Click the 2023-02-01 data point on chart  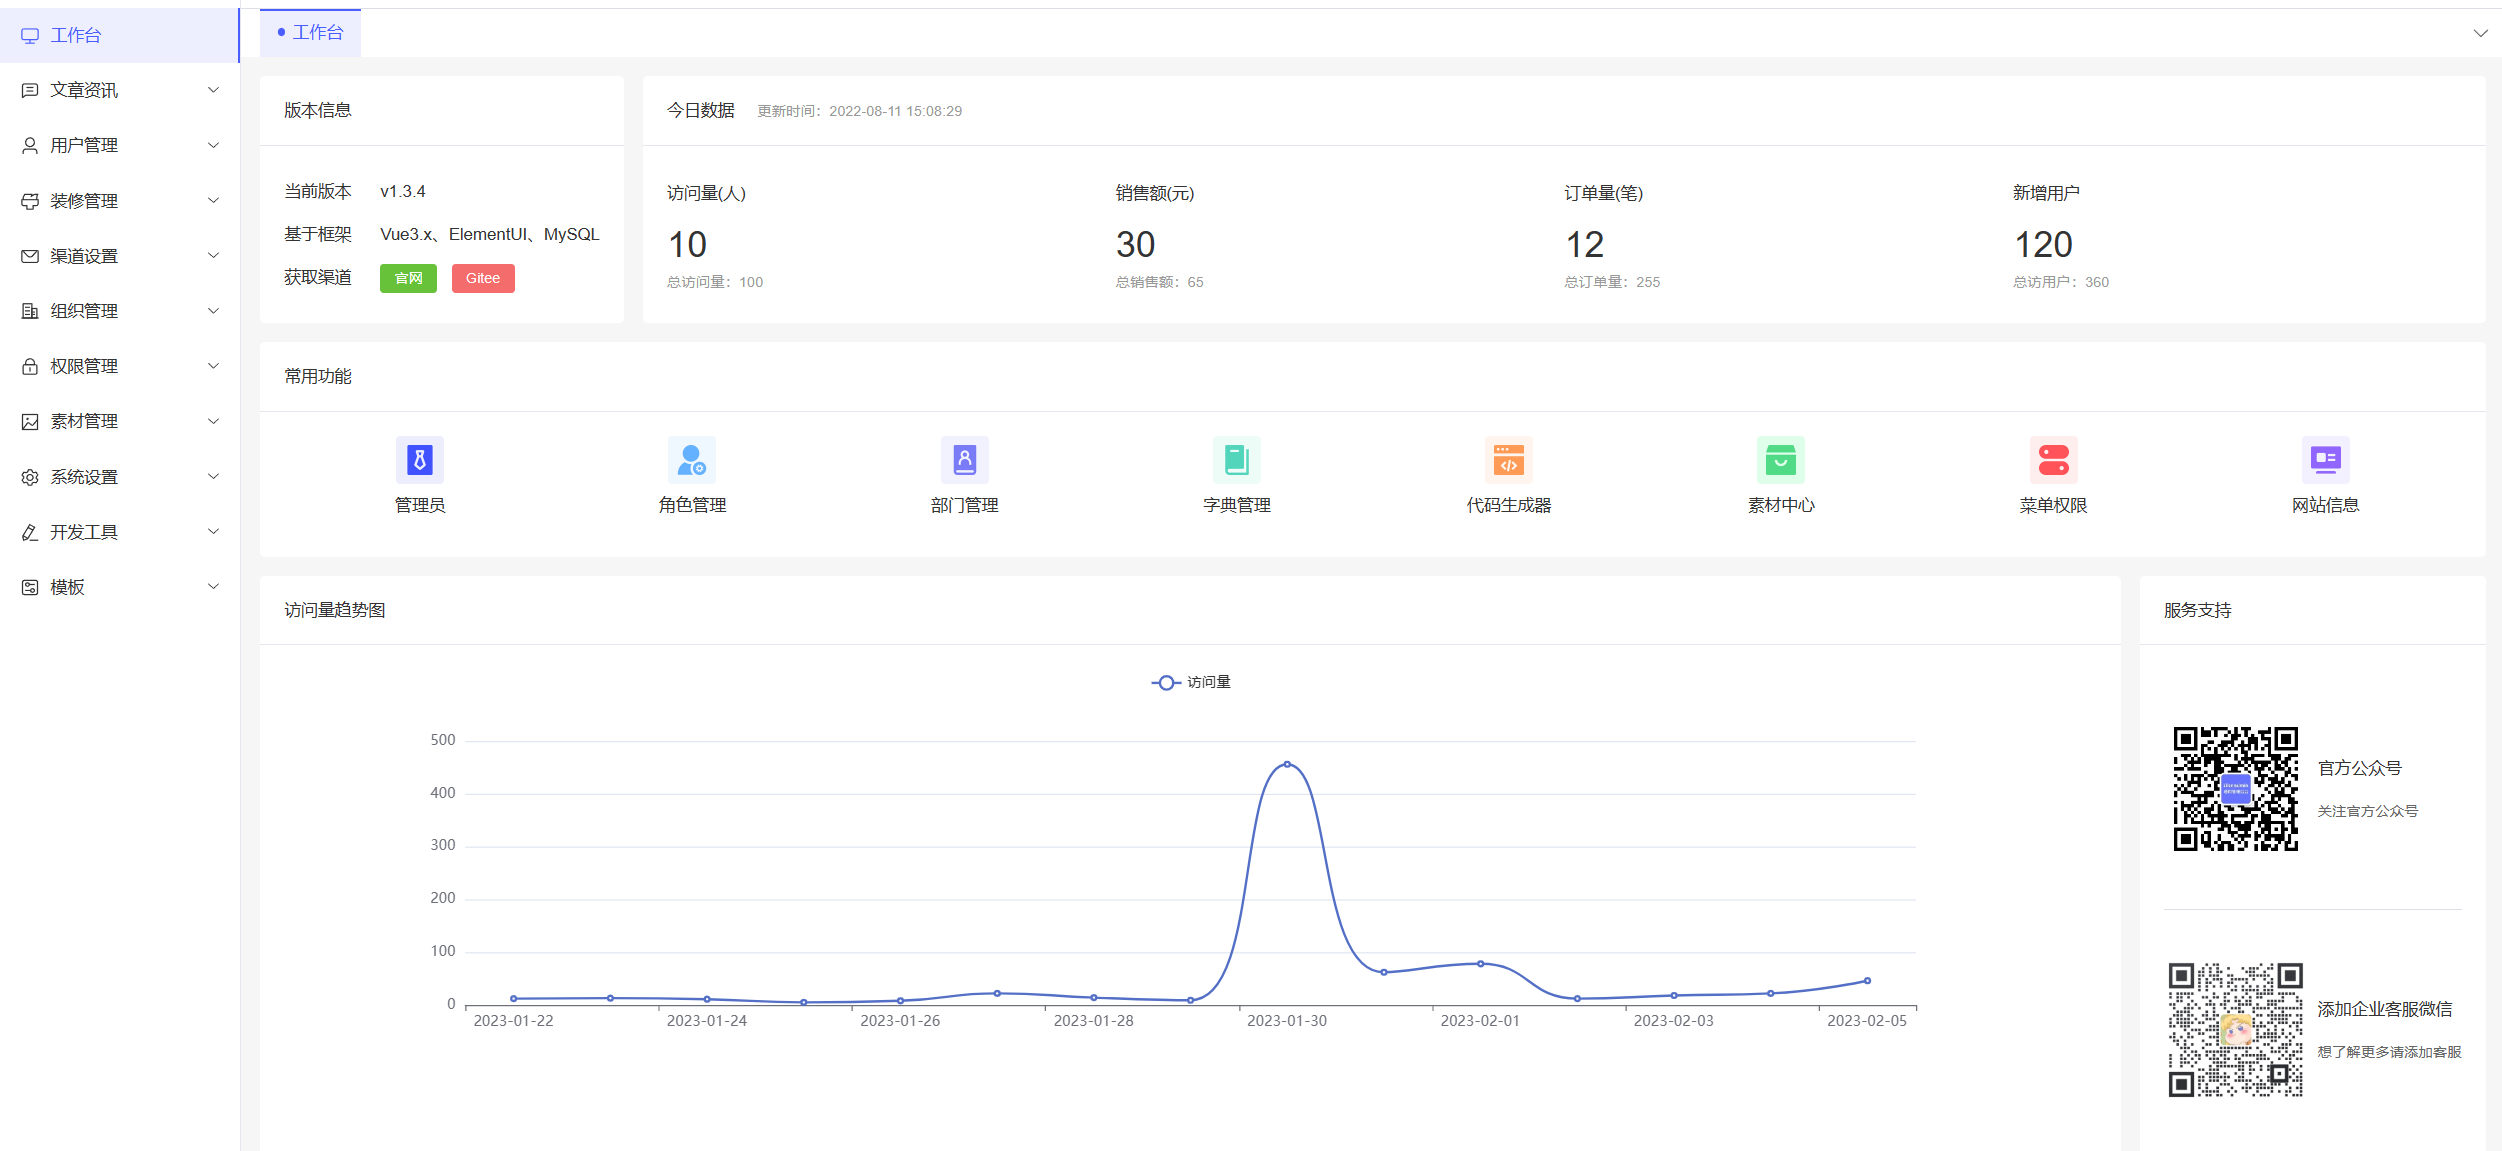click(x=1481, y=964)
